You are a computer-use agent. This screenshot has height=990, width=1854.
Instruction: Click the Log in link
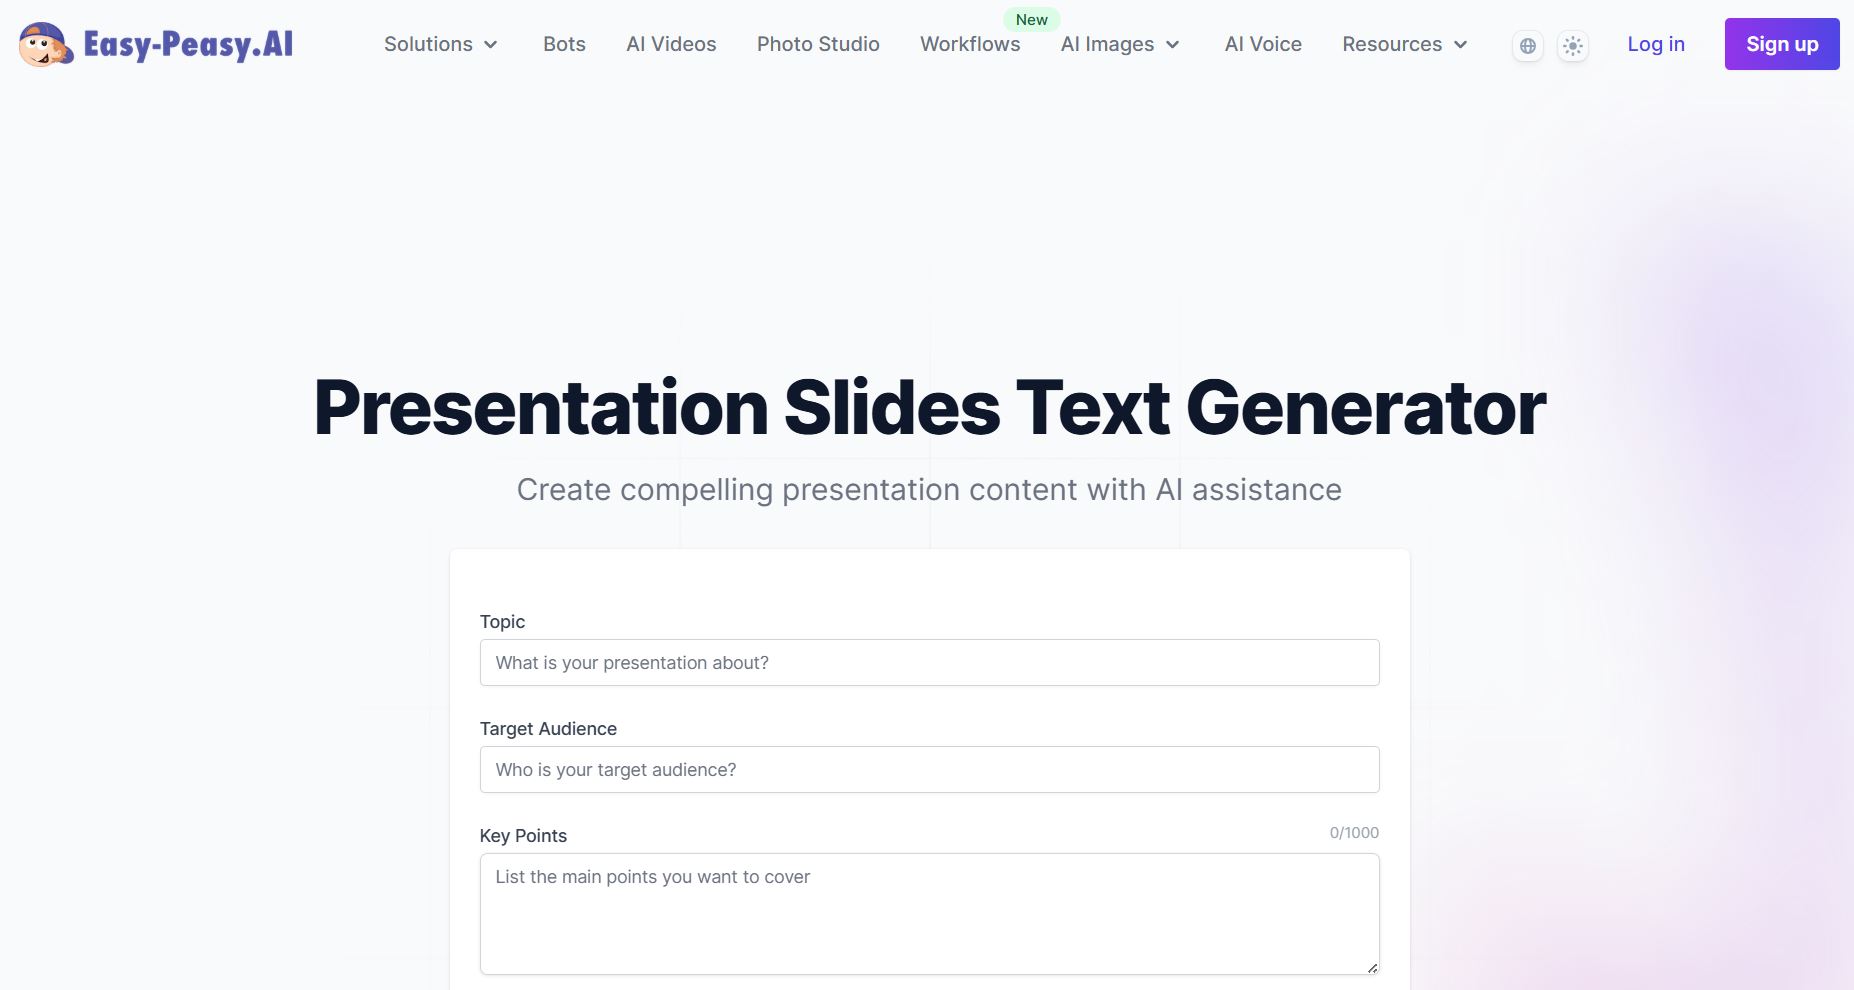1656,44
